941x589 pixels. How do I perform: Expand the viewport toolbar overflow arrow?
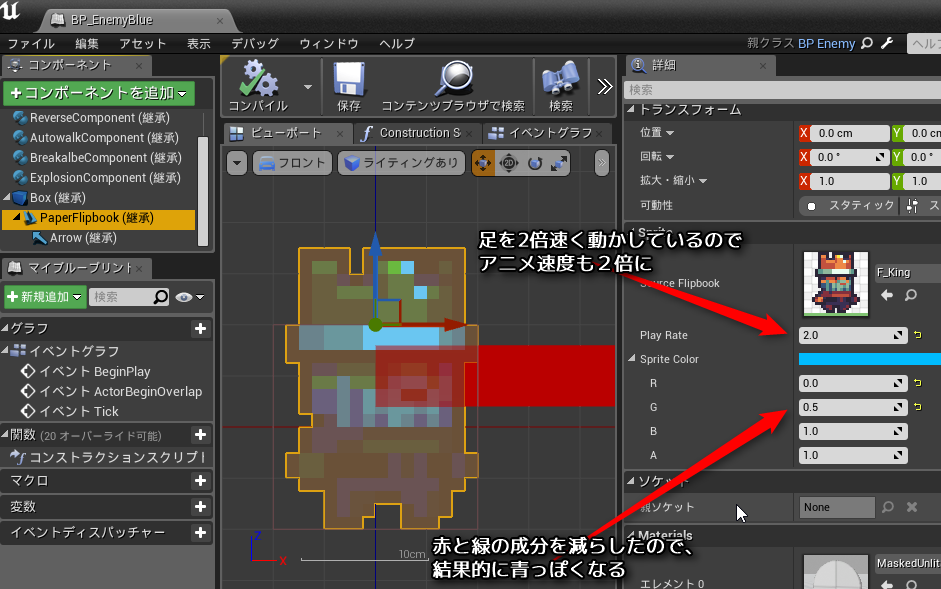click(602, 163)
